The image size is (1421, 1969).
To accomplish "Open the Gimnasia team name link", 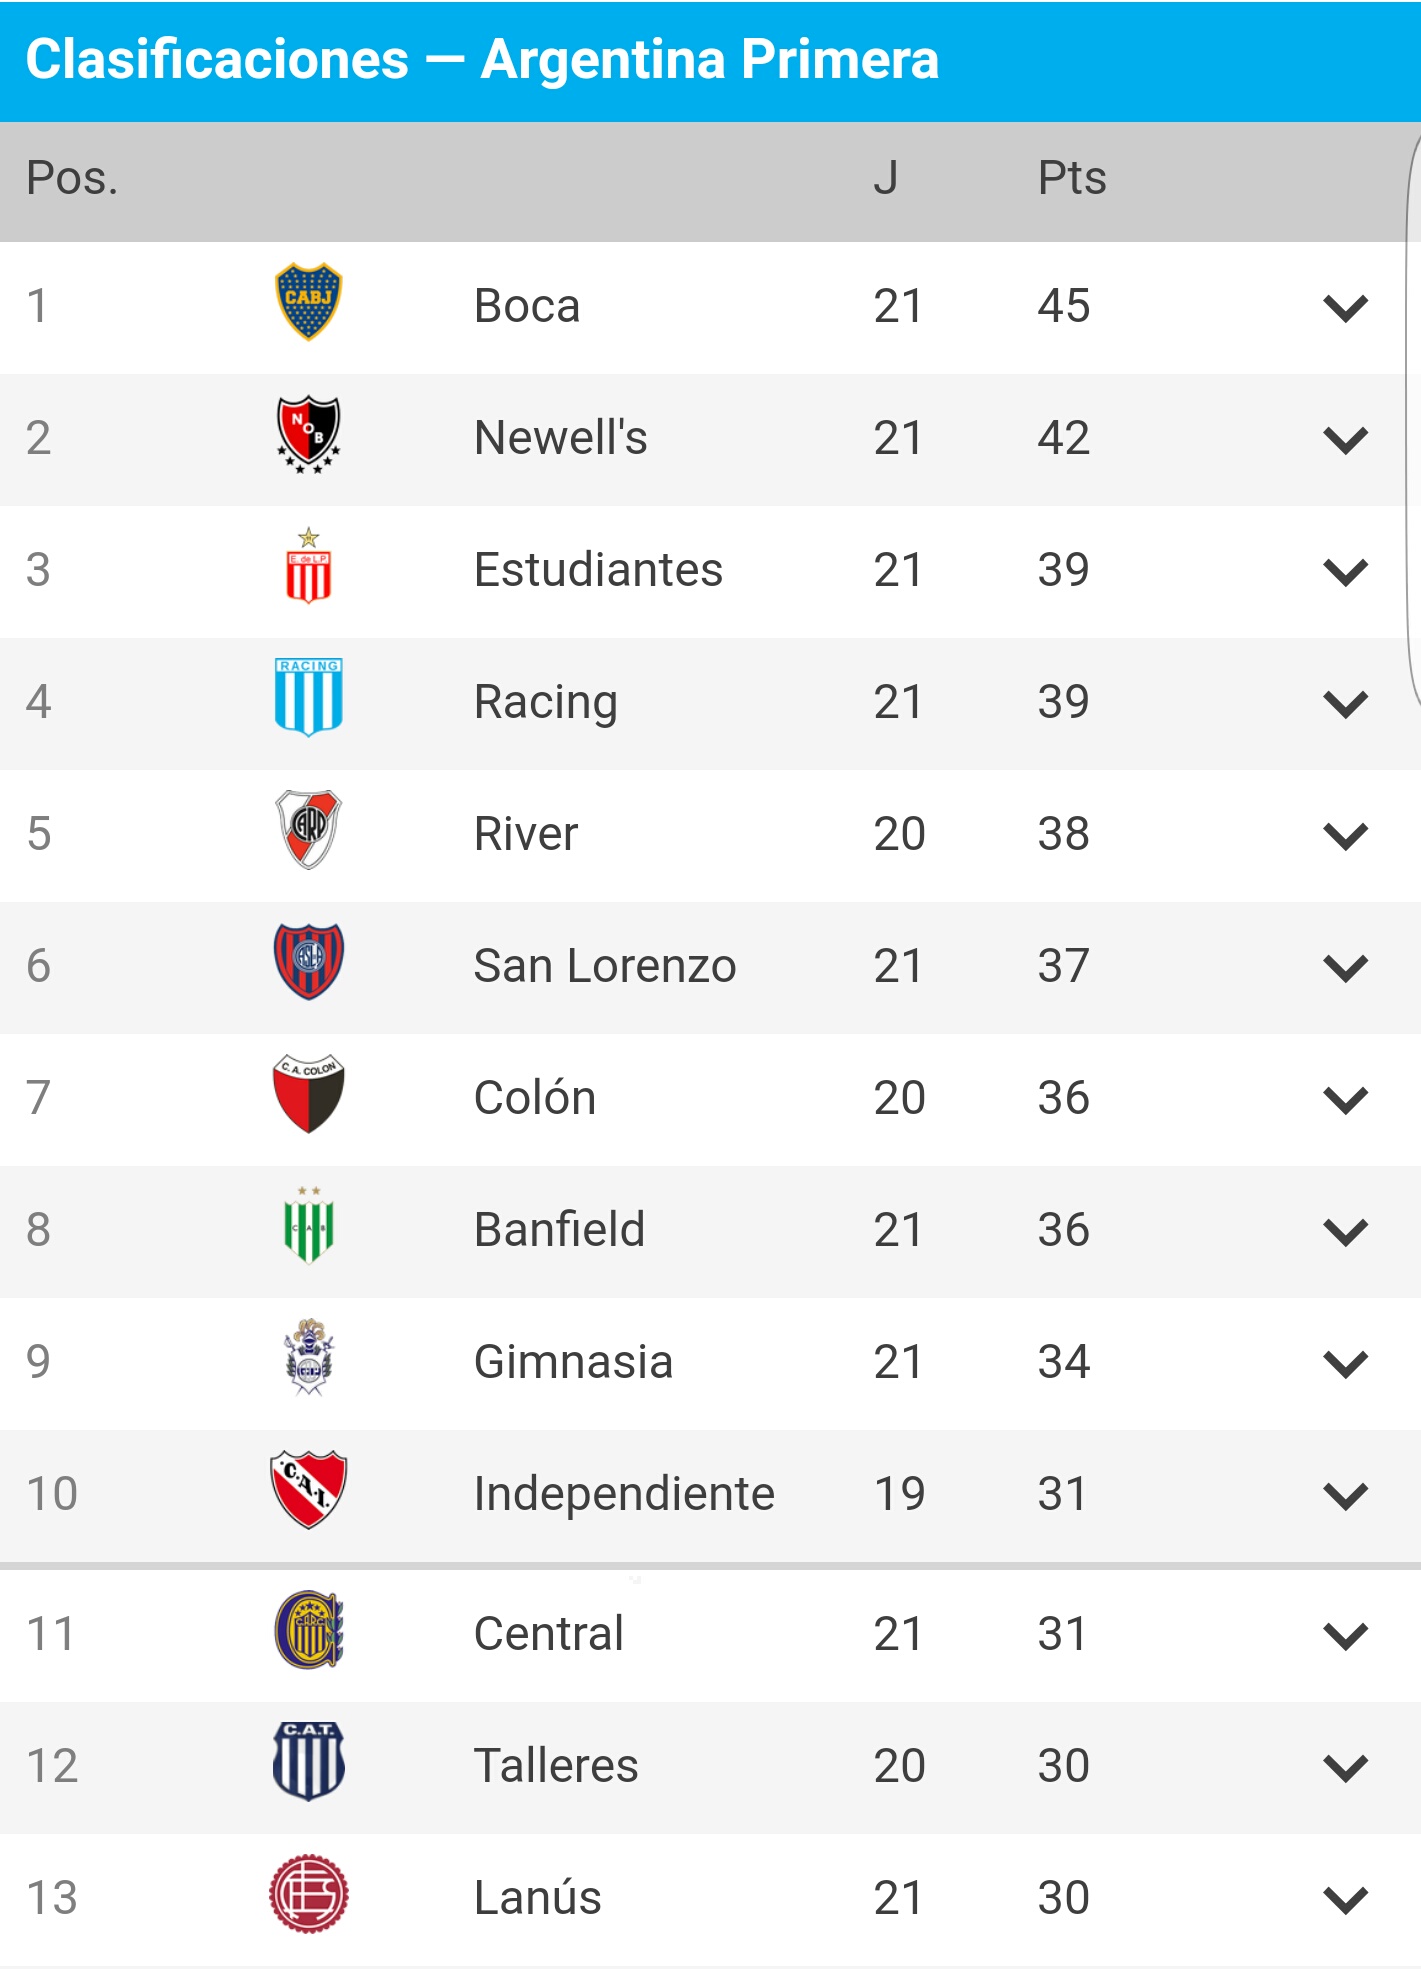I will click(573, 1362).
